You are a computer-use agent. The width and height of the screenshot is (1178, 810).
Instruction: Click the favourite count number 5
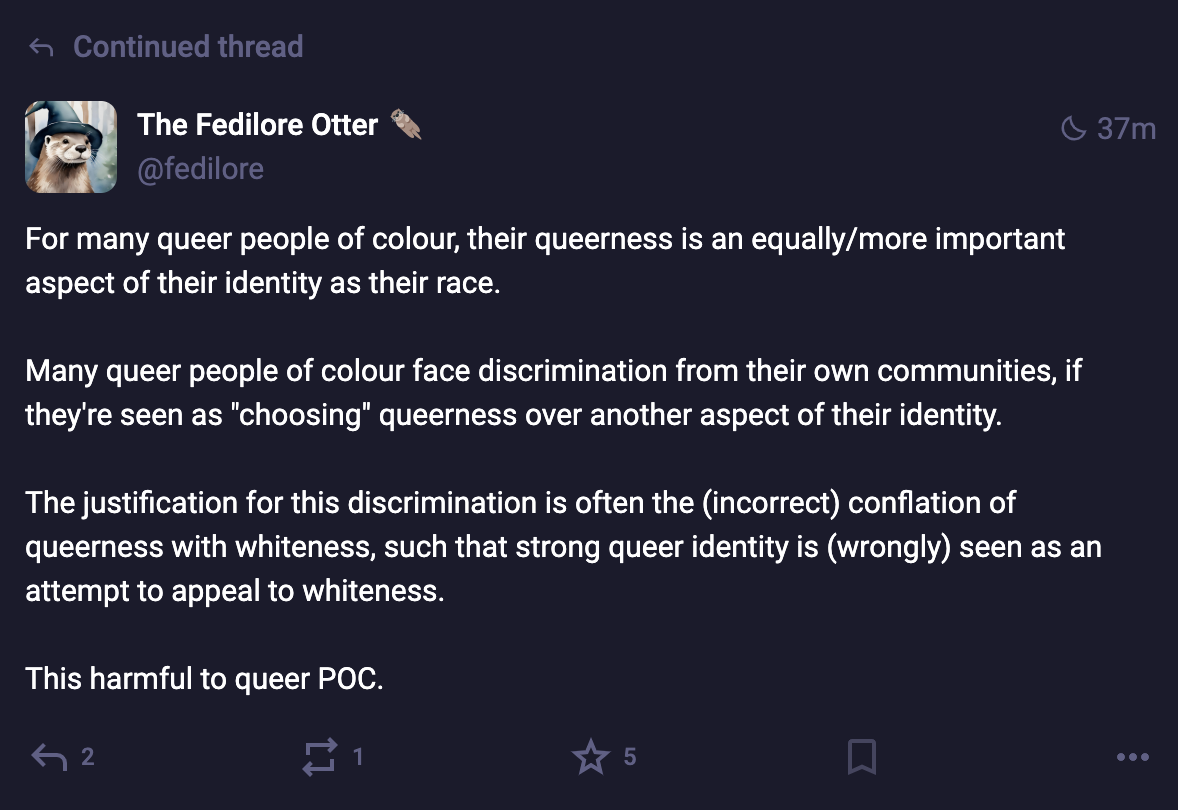coord(629,757)
